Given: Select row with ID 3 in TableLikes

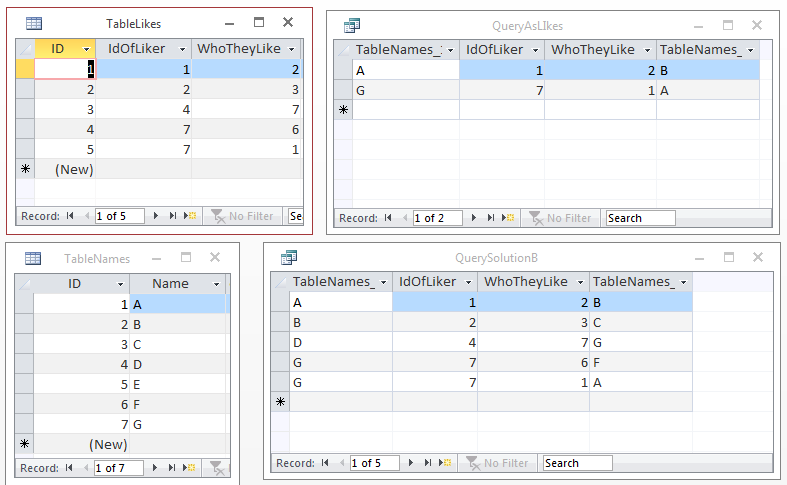Looking at the screenshot, I should click(x=25, y=109).
